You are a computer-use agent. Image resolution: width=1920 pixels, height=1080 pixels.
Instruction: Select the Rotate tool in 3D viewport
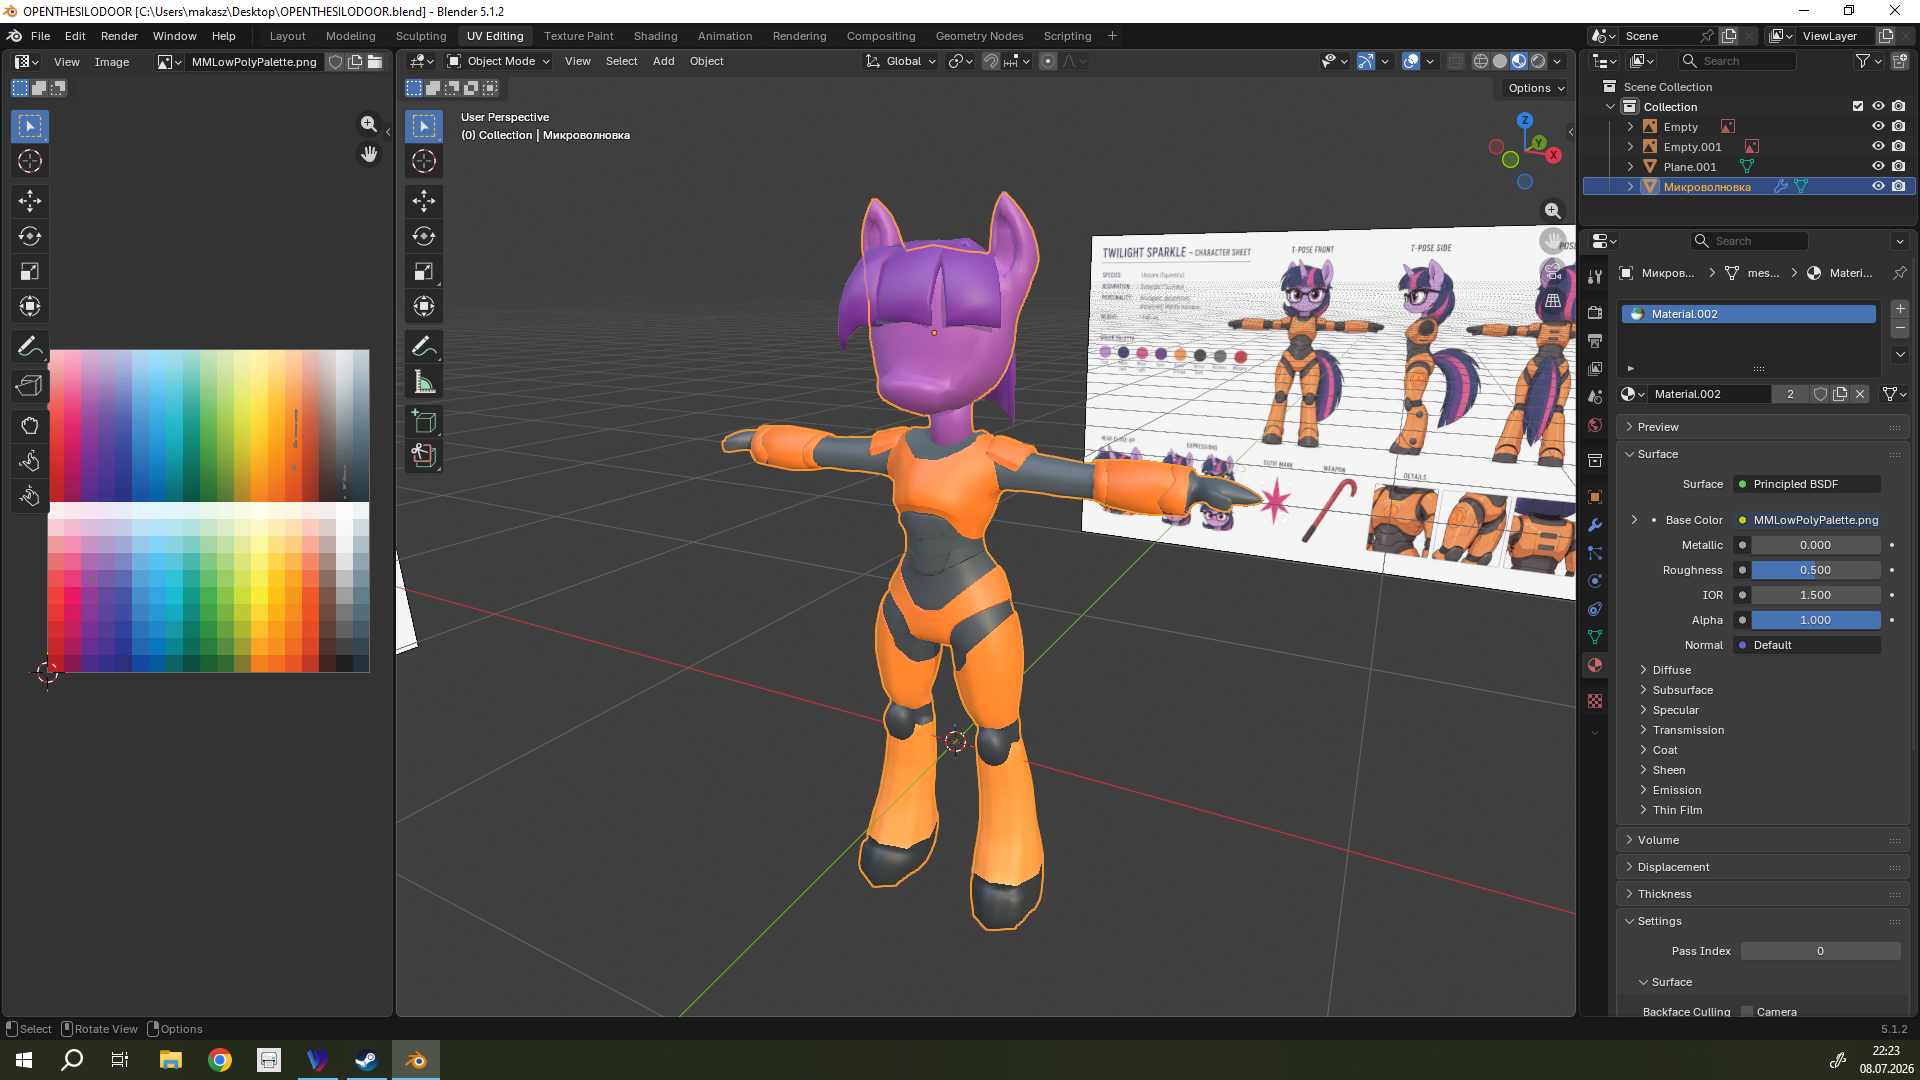point(424,236)
